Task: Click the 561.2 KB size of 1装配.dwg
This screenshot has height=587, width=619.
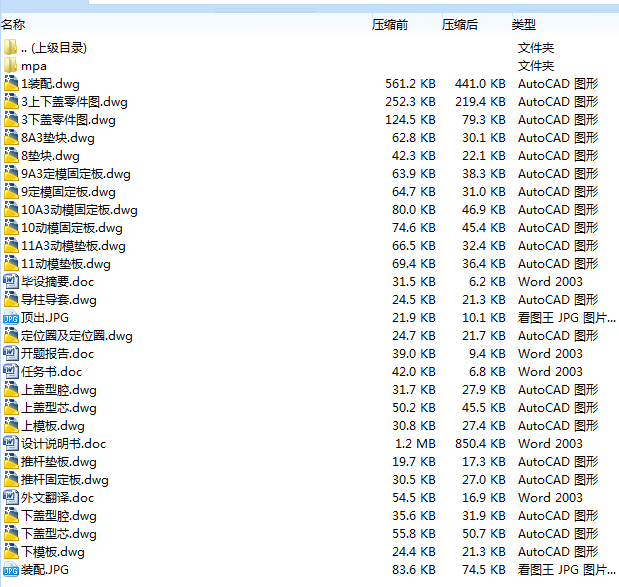Action: tap(411, 84)
